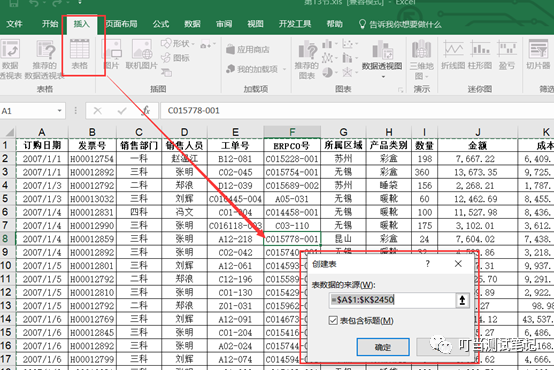Switch to the Data (数据) tab
Screen dimensions: 554x370
[192, 24]
